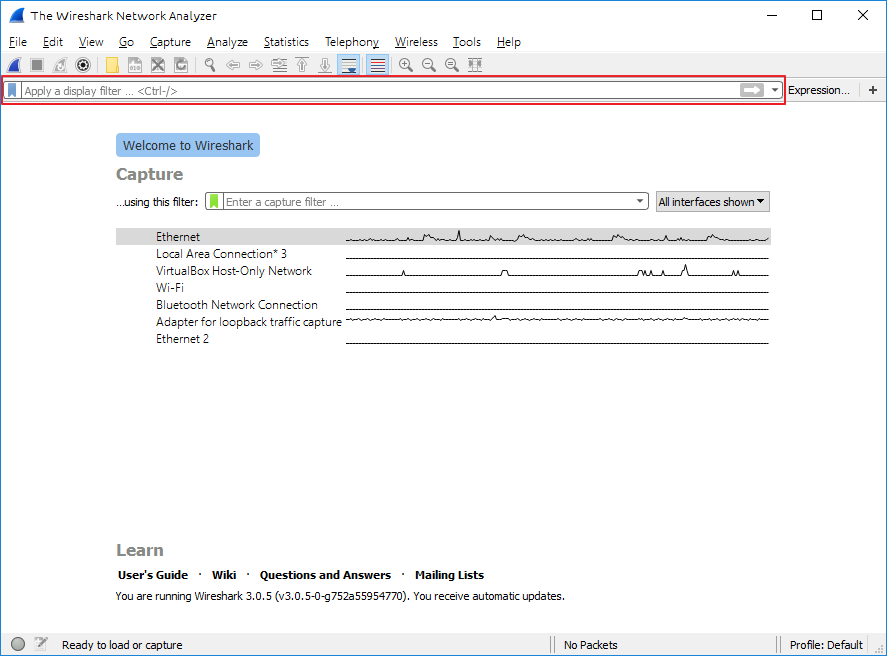Click the capture file comment pencil icon
887x656 pixels.
(x=41, y=644)
